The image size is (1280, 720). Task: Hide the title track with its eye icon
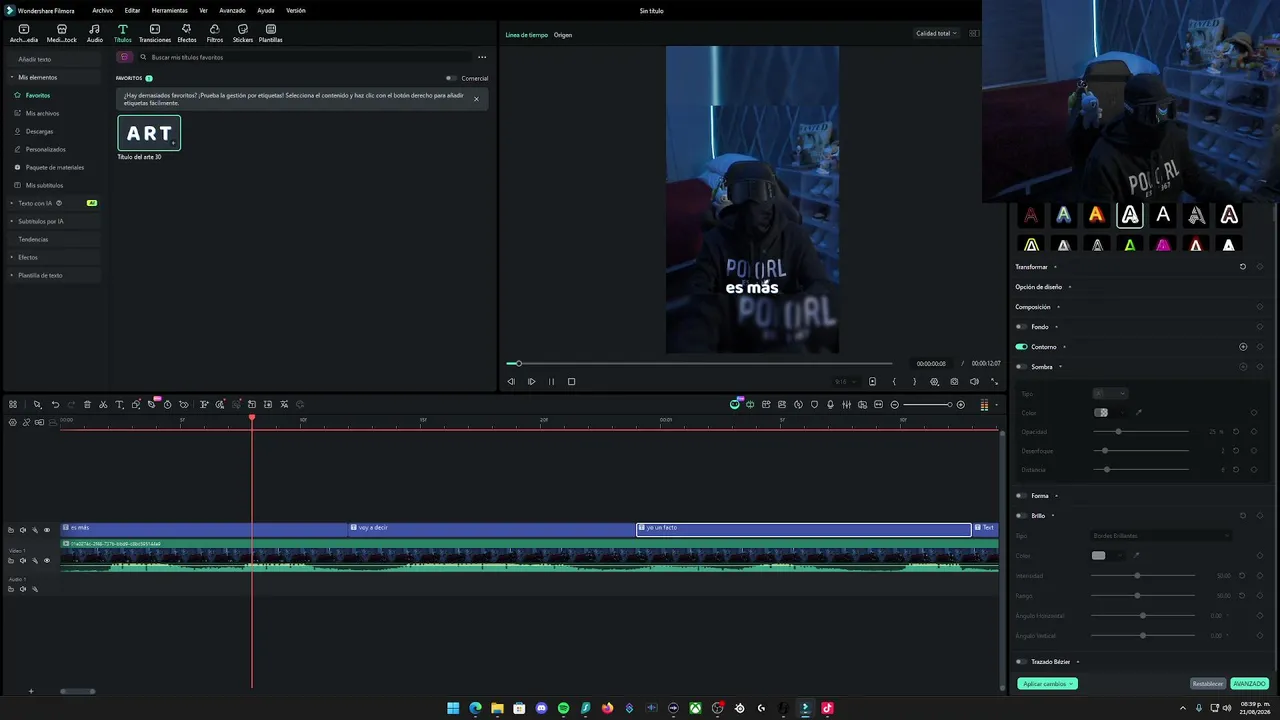pos(46,530)
